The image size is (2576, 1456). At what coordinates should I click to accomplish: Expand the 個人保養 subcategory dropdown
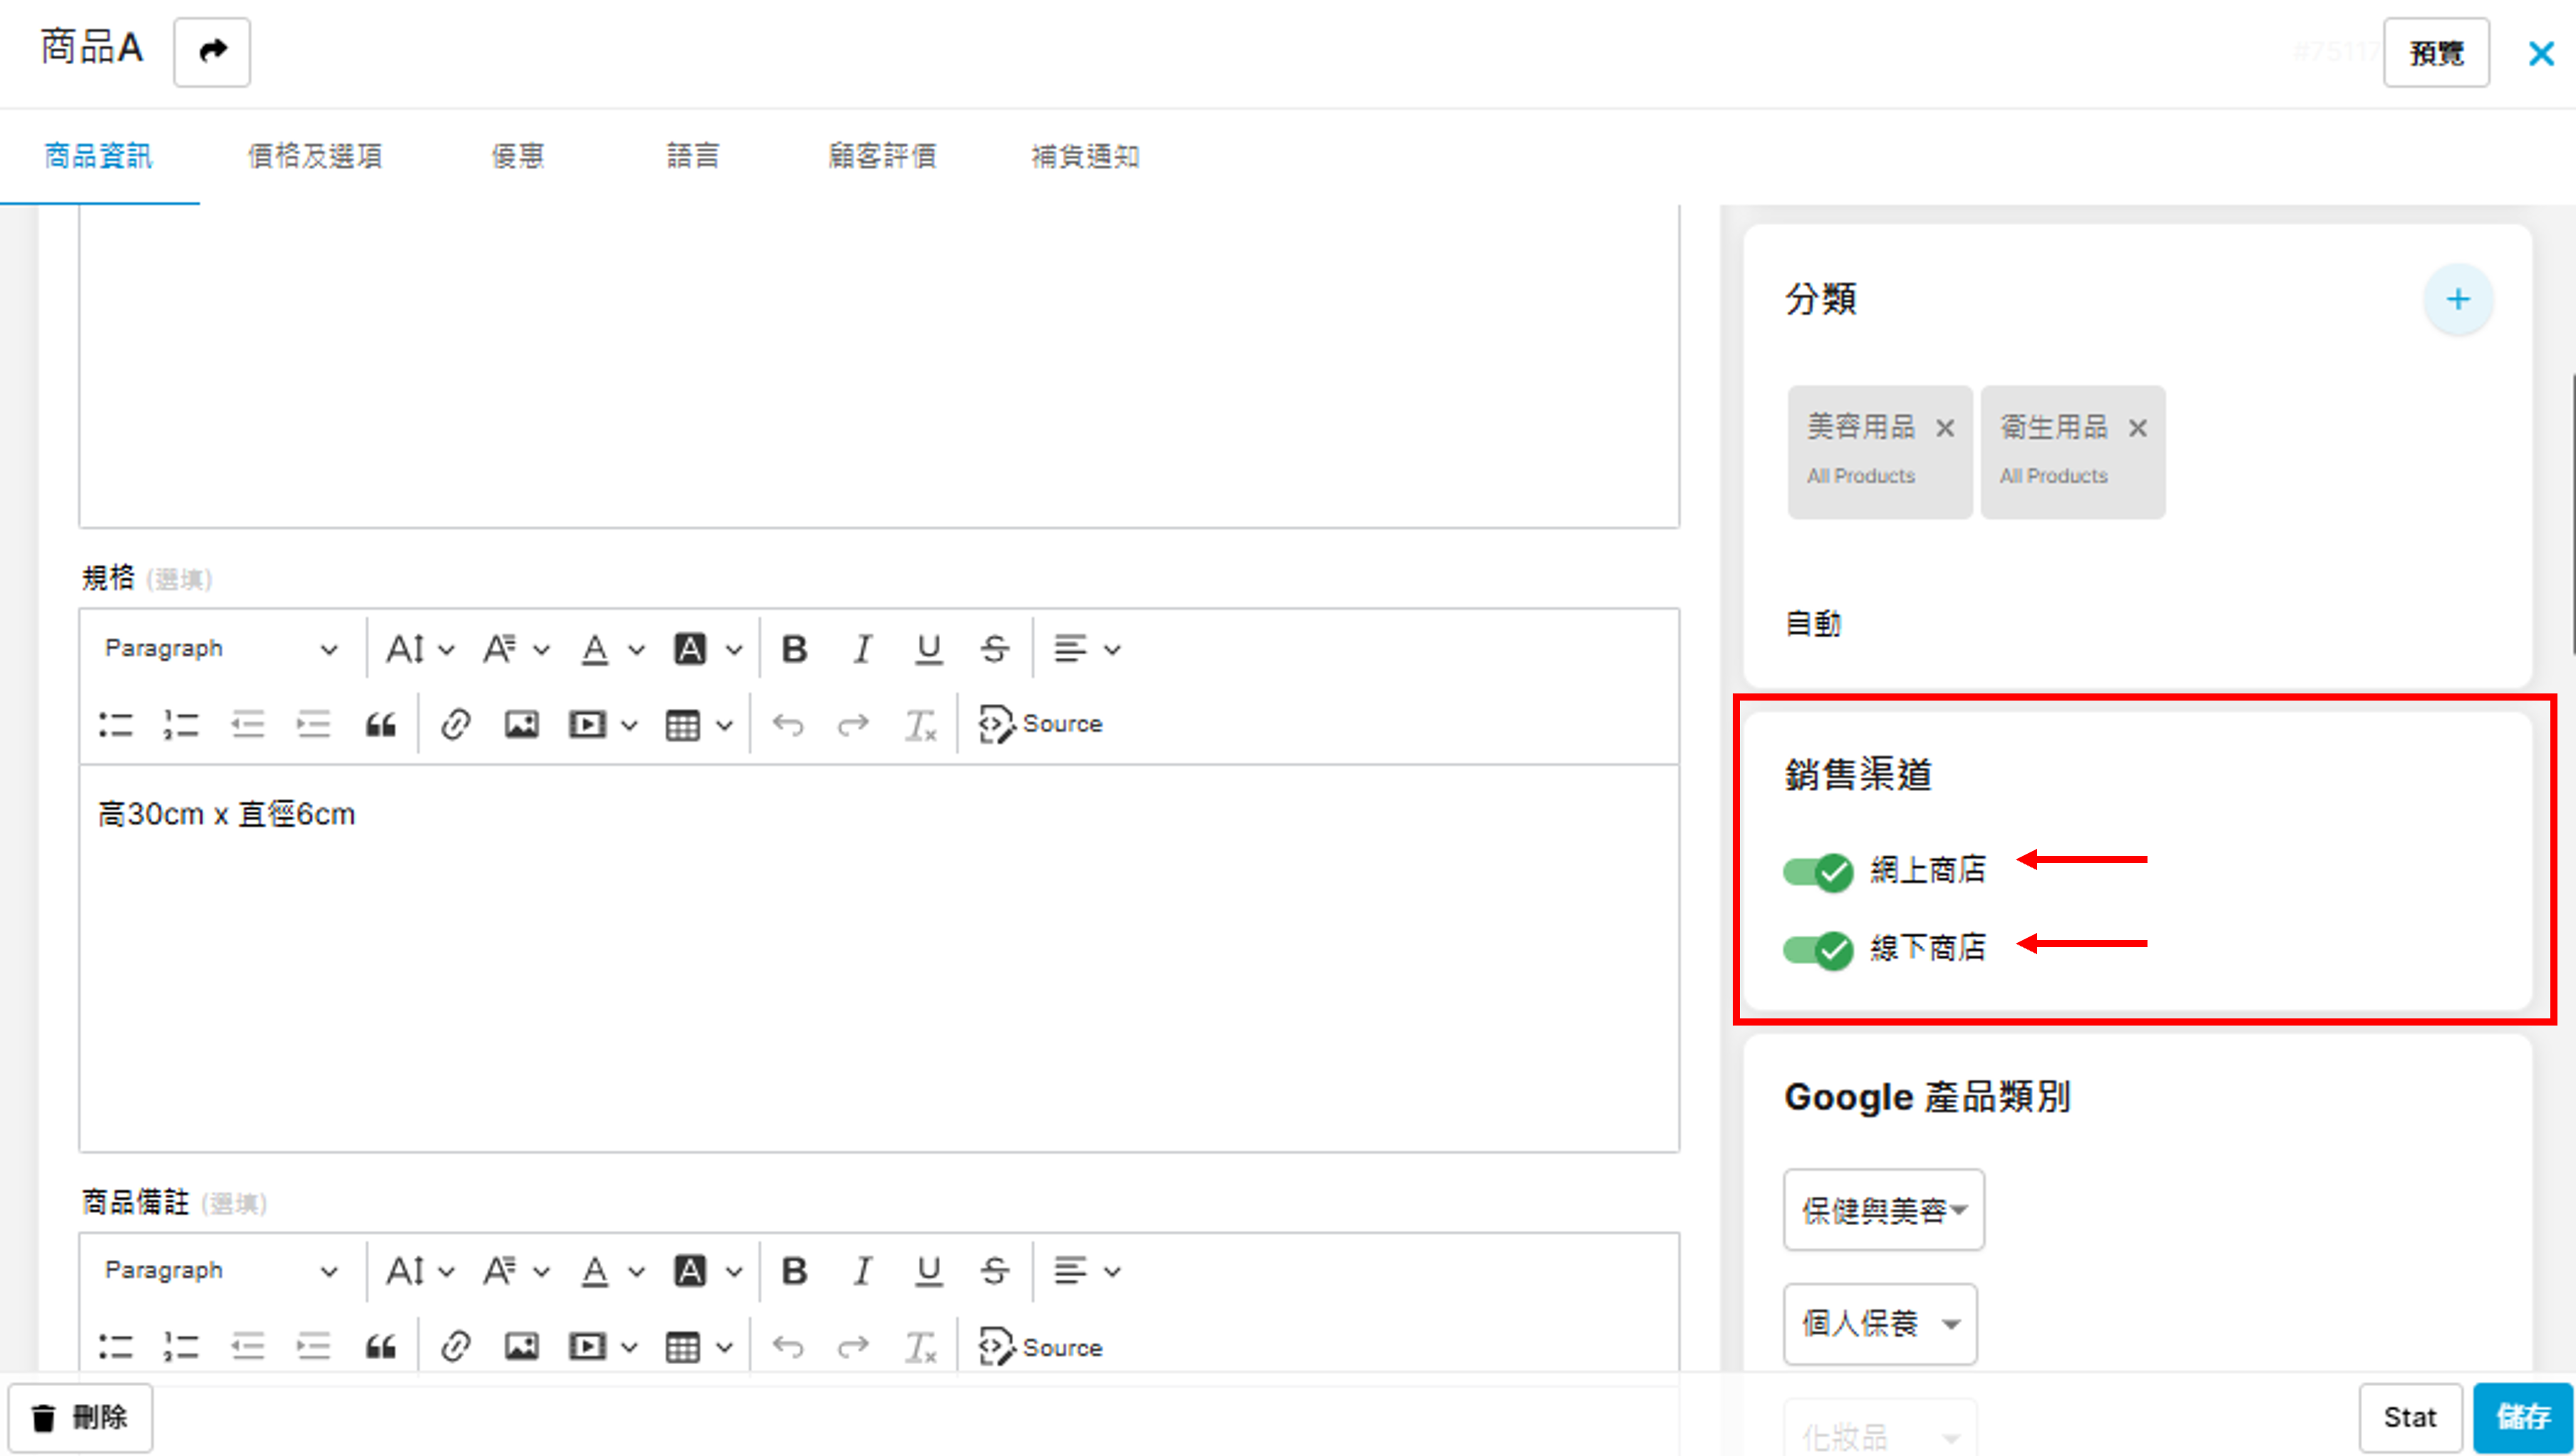[x=1879, y=1324]
